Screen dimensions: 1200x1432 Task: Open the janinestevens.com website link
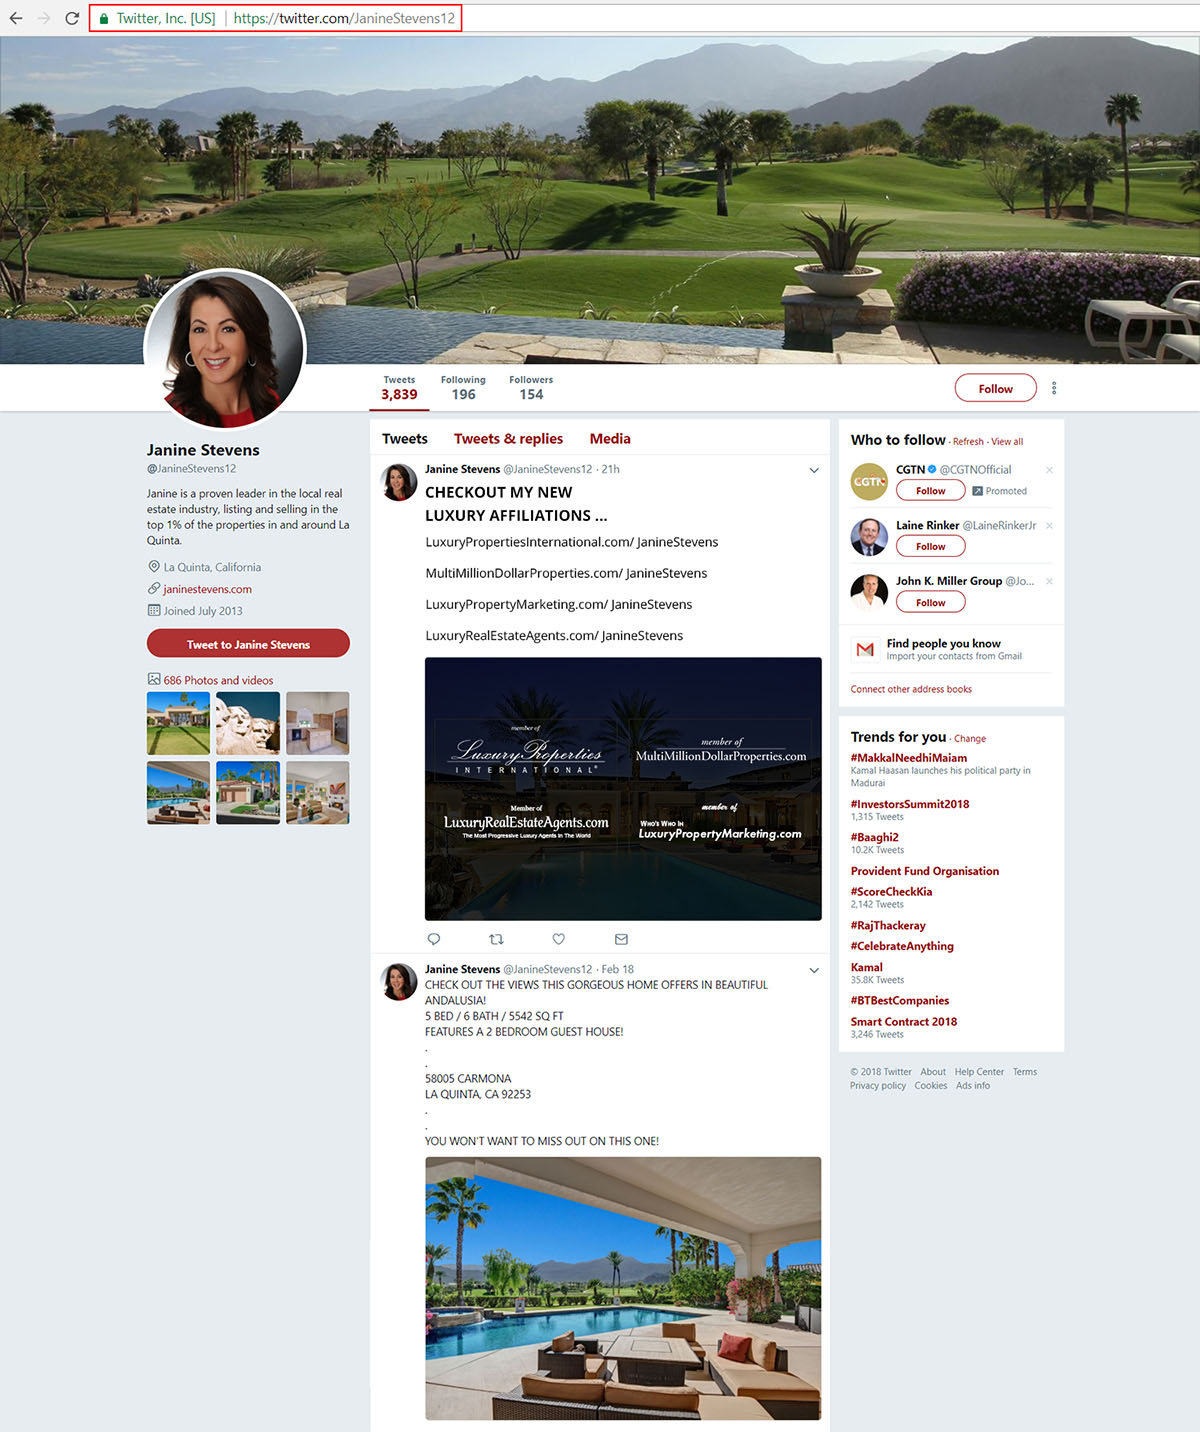208,589
